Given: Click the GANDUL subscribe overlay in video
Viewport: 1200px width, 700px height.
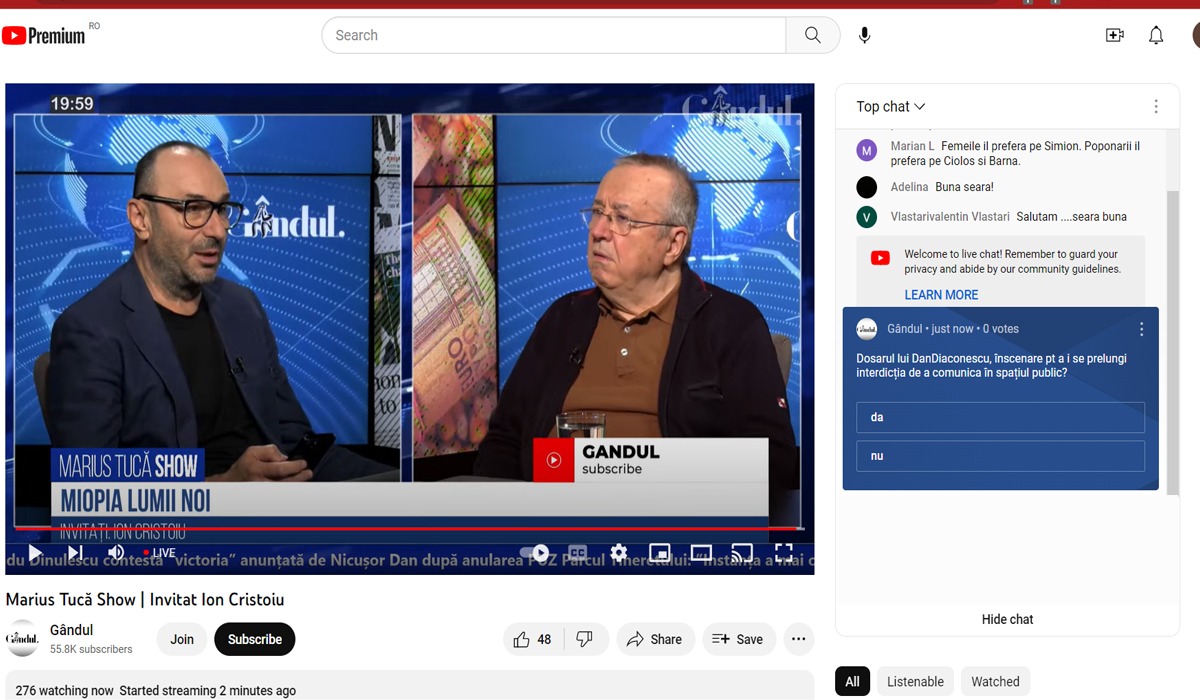Looking at the screenshot, I should pos(650,460).
